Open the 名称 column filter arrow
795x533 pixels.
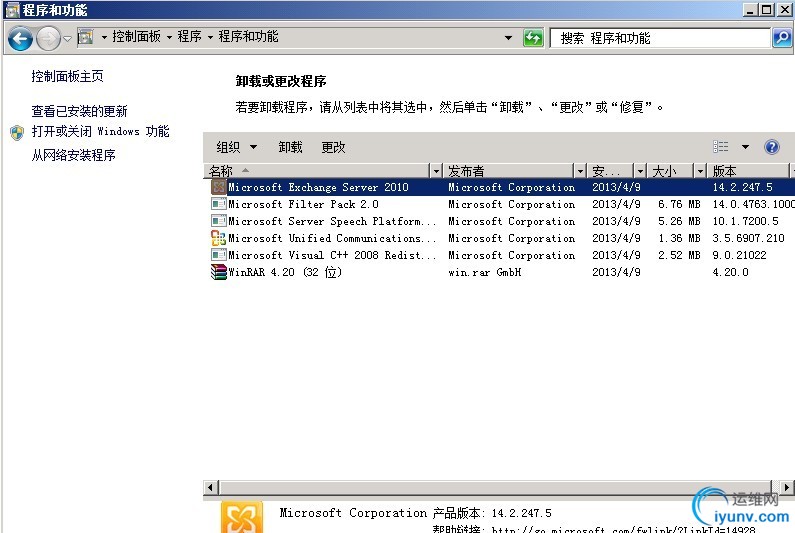436,171
